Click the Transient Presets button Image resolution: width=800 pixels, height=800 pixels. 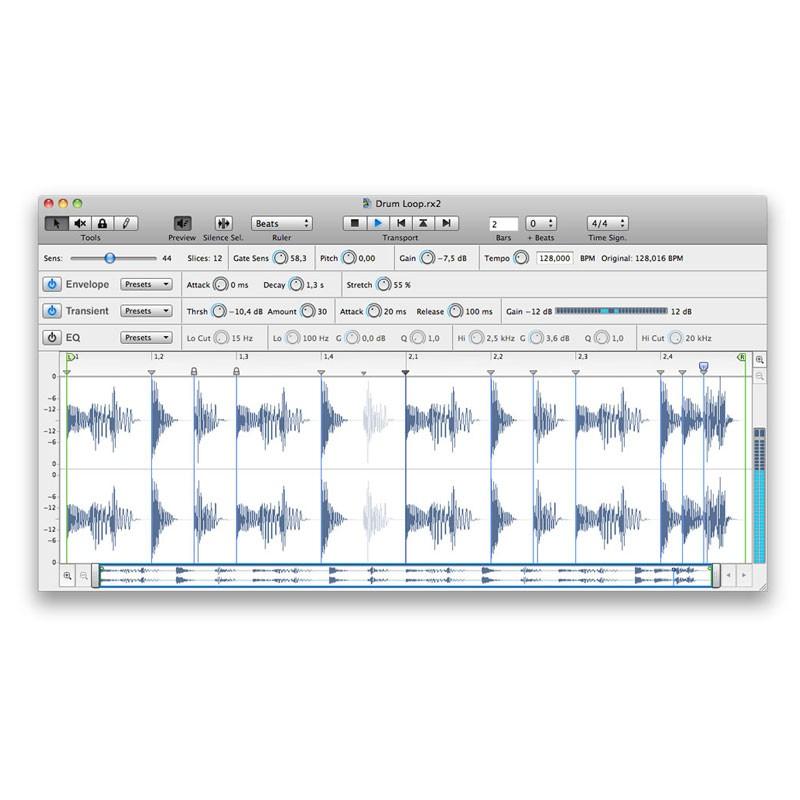[146, 311]
